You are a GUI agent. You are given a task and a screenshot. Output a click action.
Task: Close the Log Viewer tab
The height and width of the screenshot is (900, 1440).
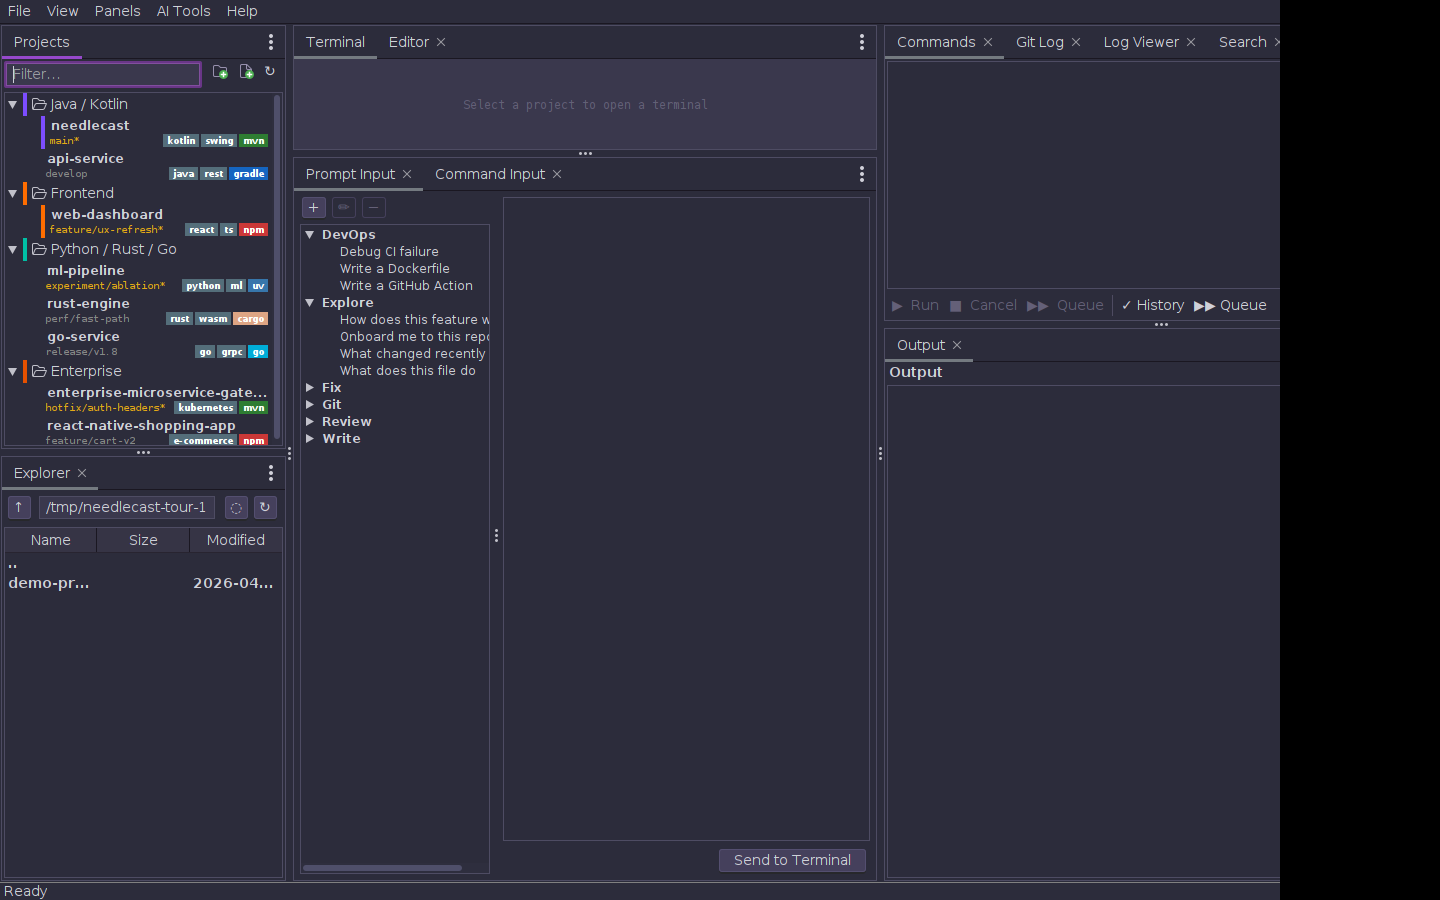pyautogui.click(x=1191, y=42)
